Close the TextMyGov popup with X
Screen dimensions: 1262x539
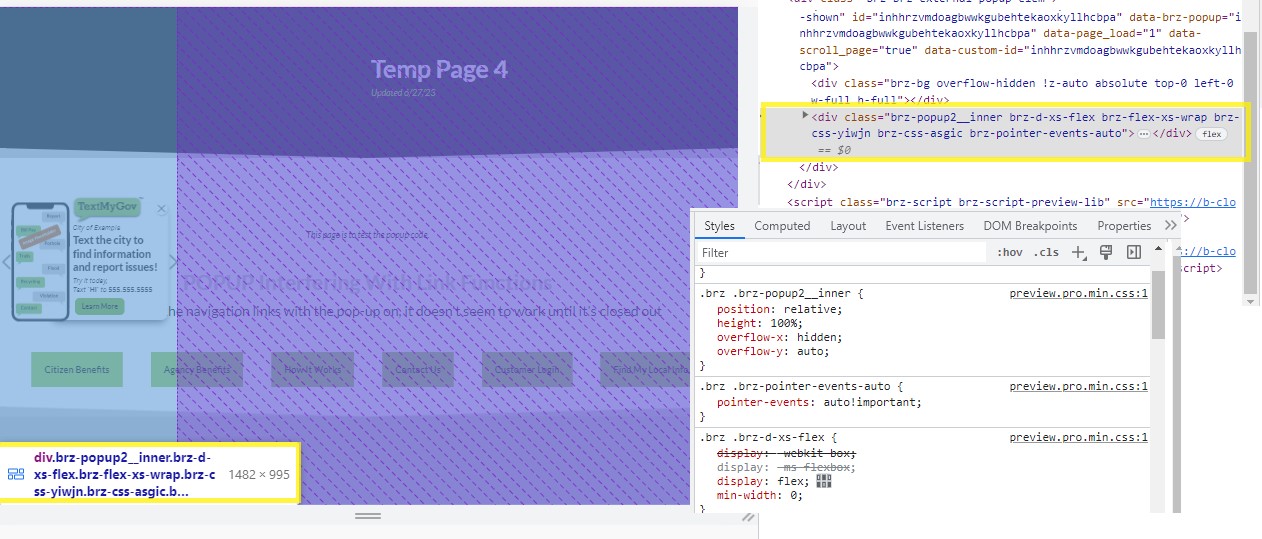(162, 209)
